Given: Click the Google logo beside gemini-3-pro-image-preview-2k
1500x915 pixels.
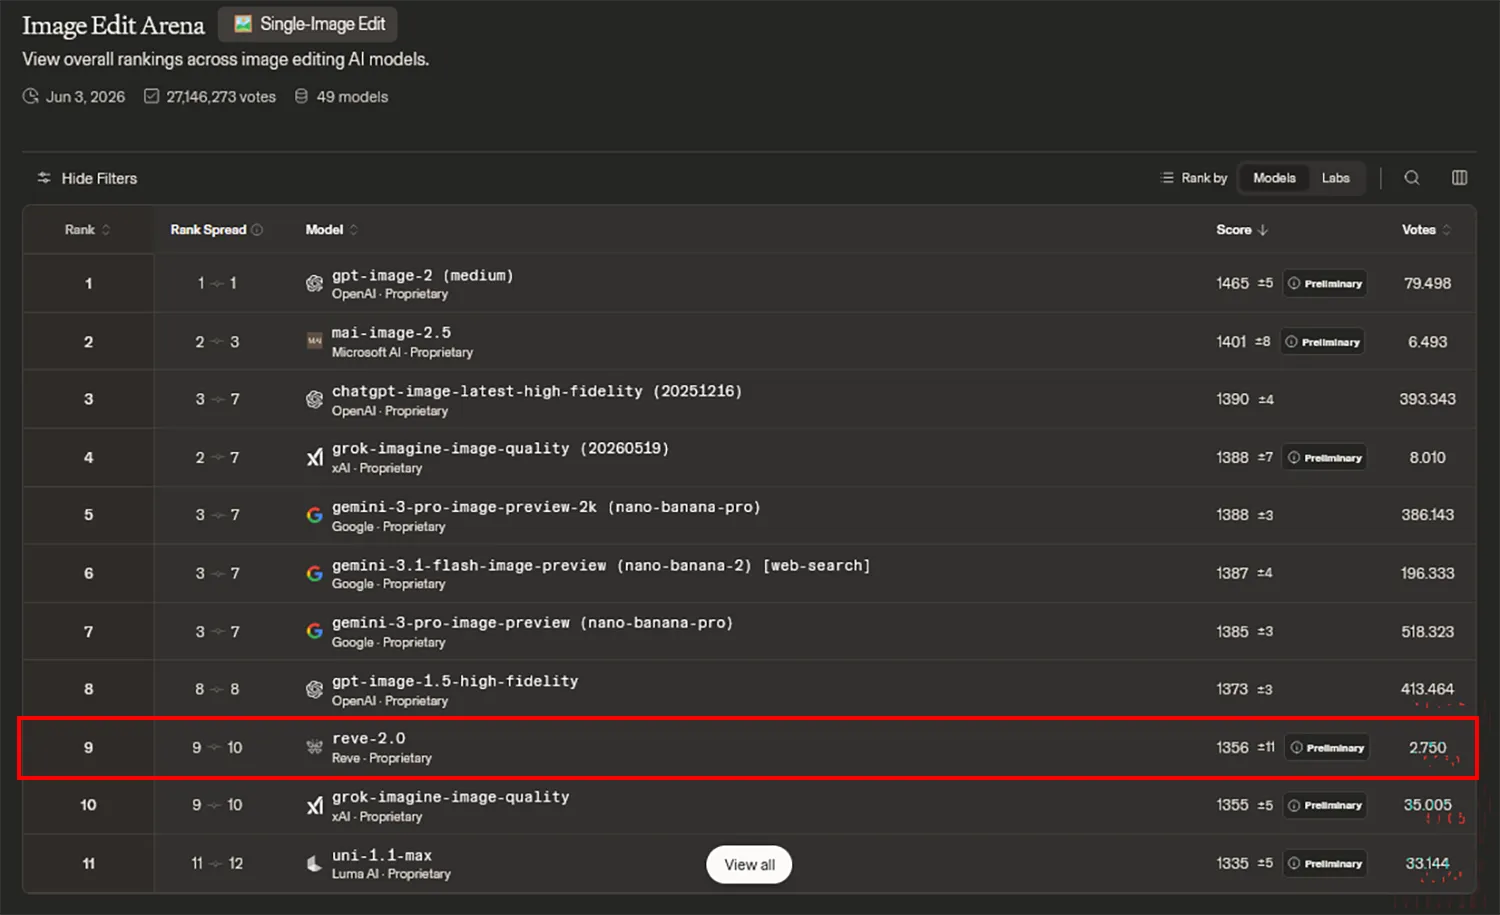Looking at the screenshot, I should [314, 515].
